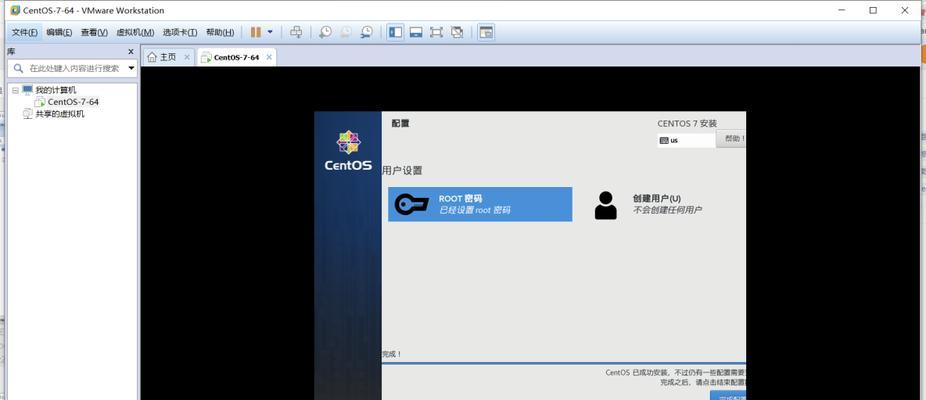Open the 虚拟机(M) menu
Viewport: 926px width, 400px height.
(135, 32)
